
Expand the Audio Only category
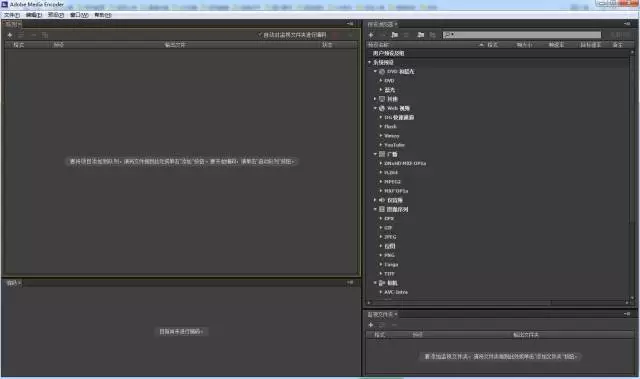pyautogui.click(x=375, y=200)
